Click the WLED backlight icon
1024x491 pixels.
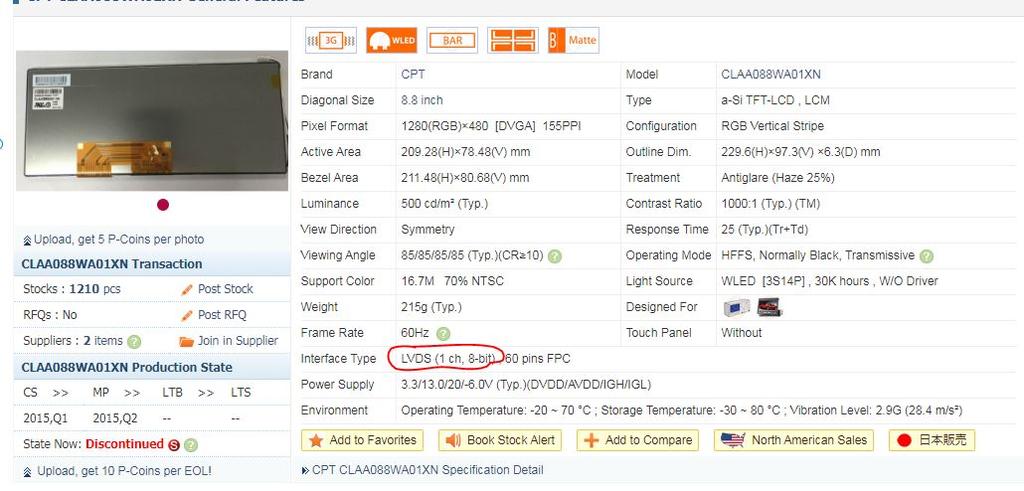click(391, 40)
